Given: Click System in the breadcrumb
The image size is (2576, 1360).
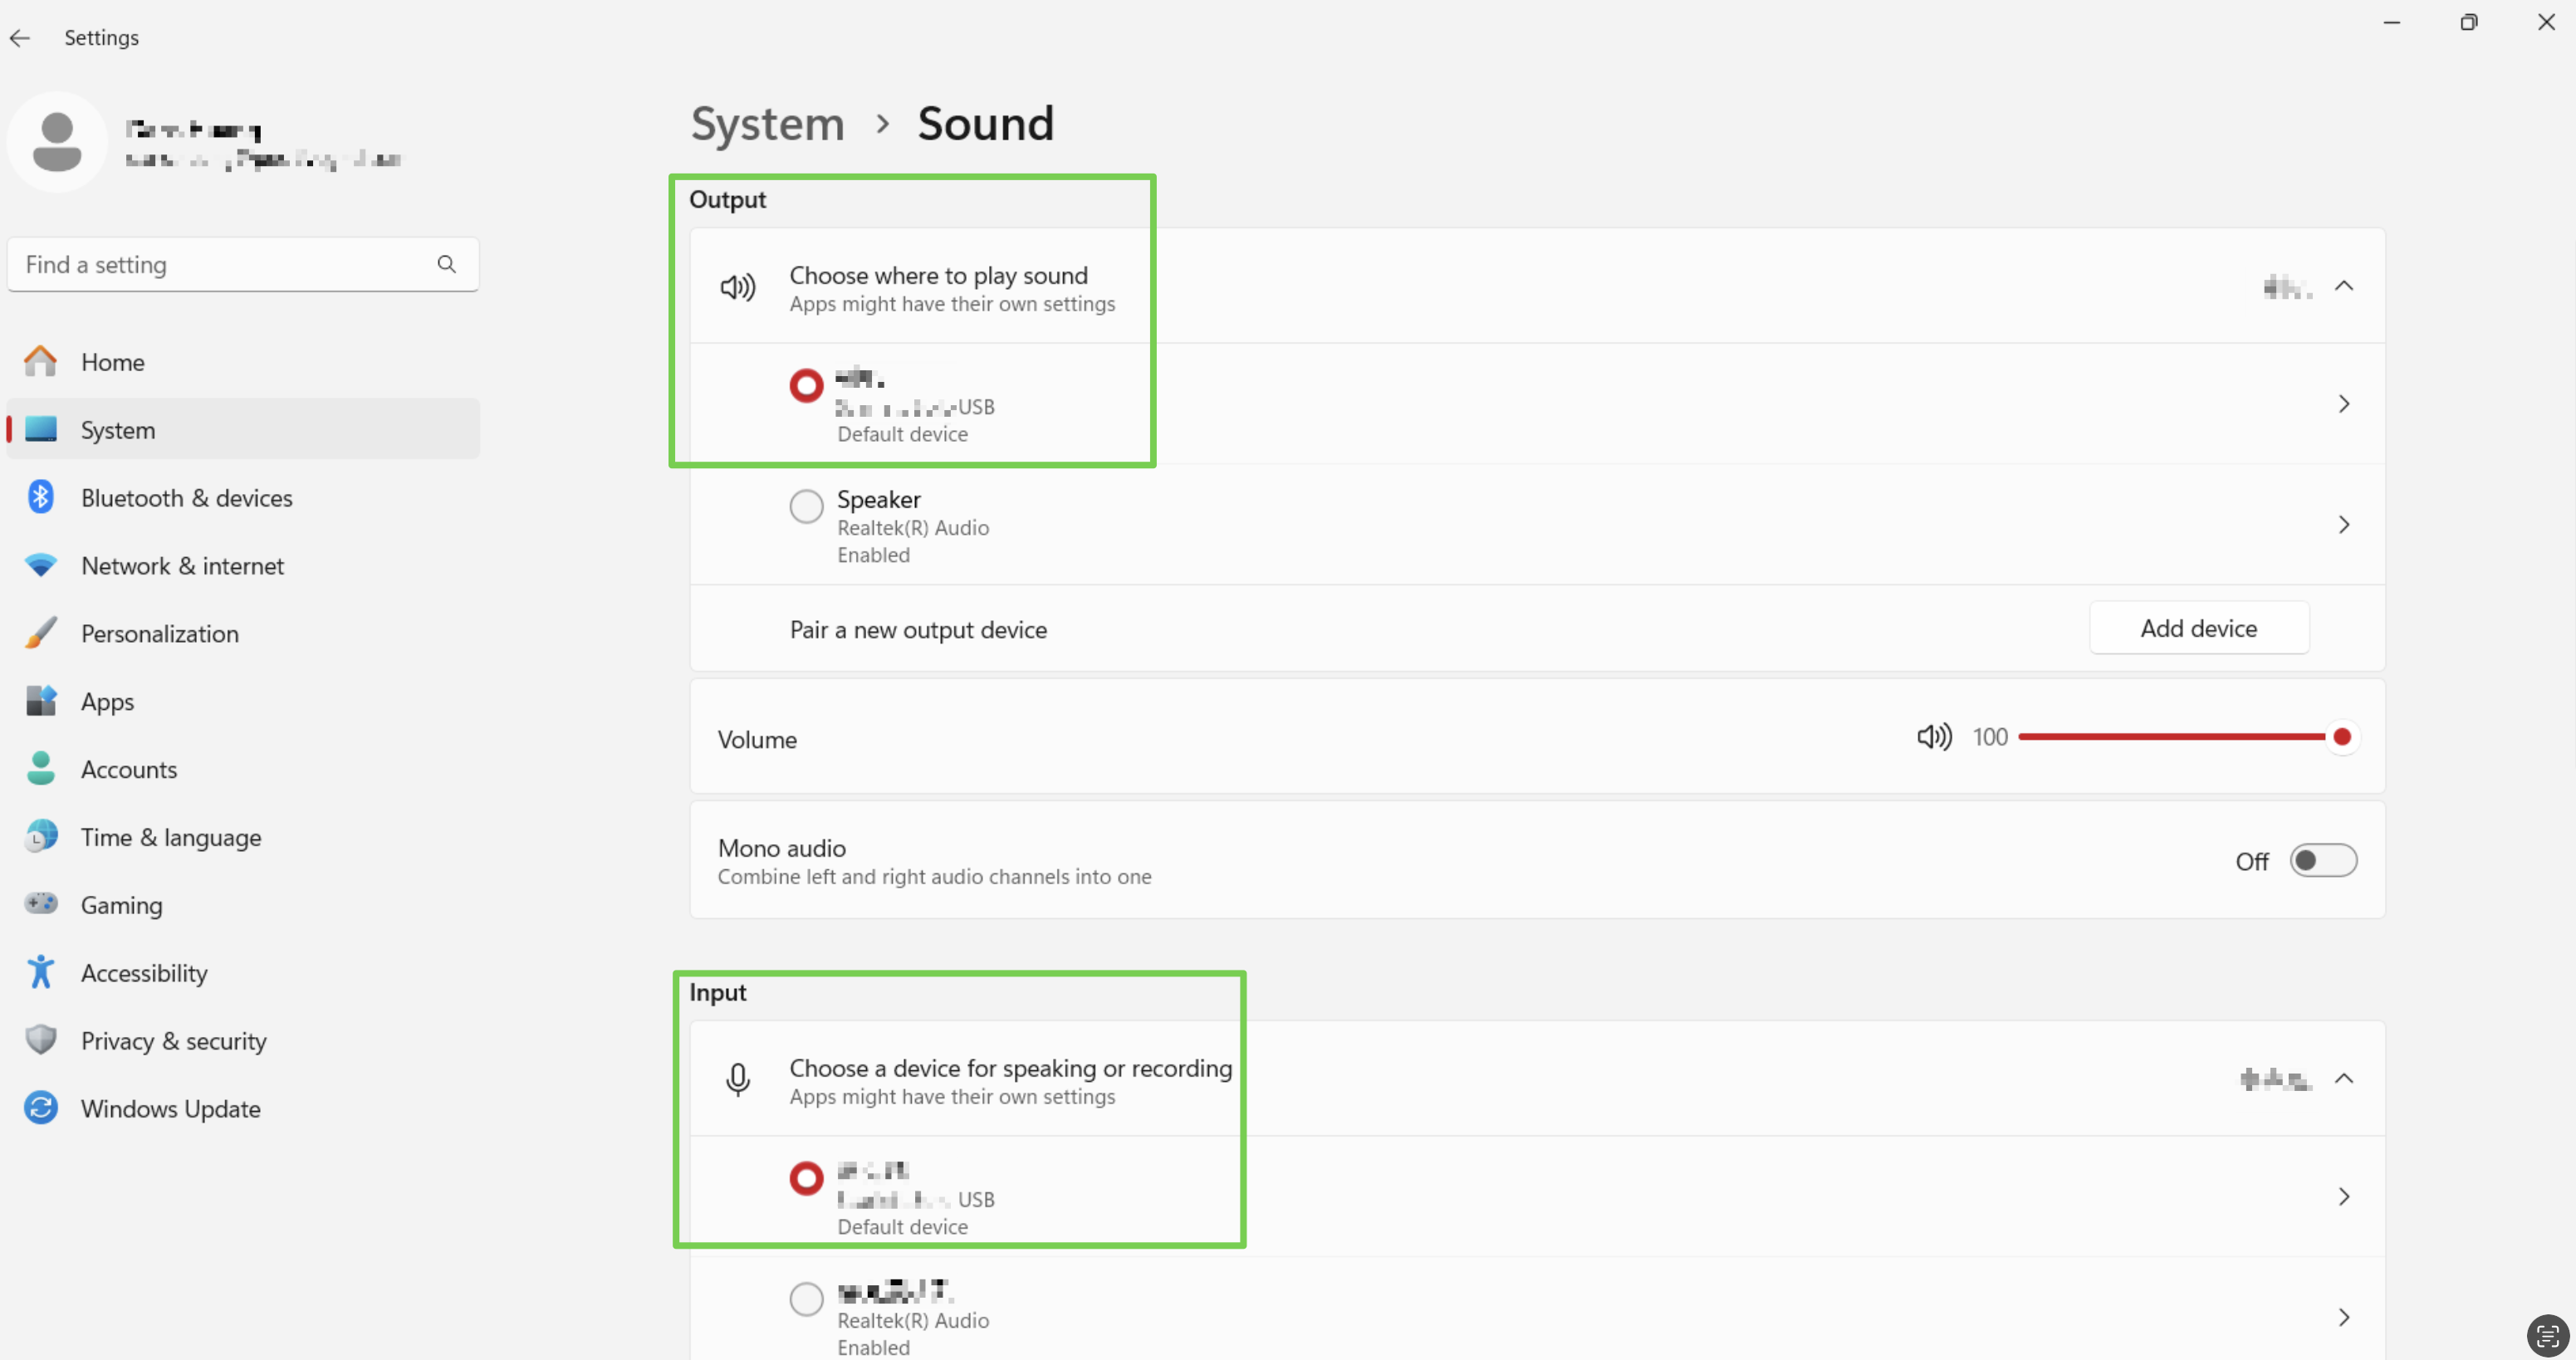Looking at the screenshot, I should point(767,124).
